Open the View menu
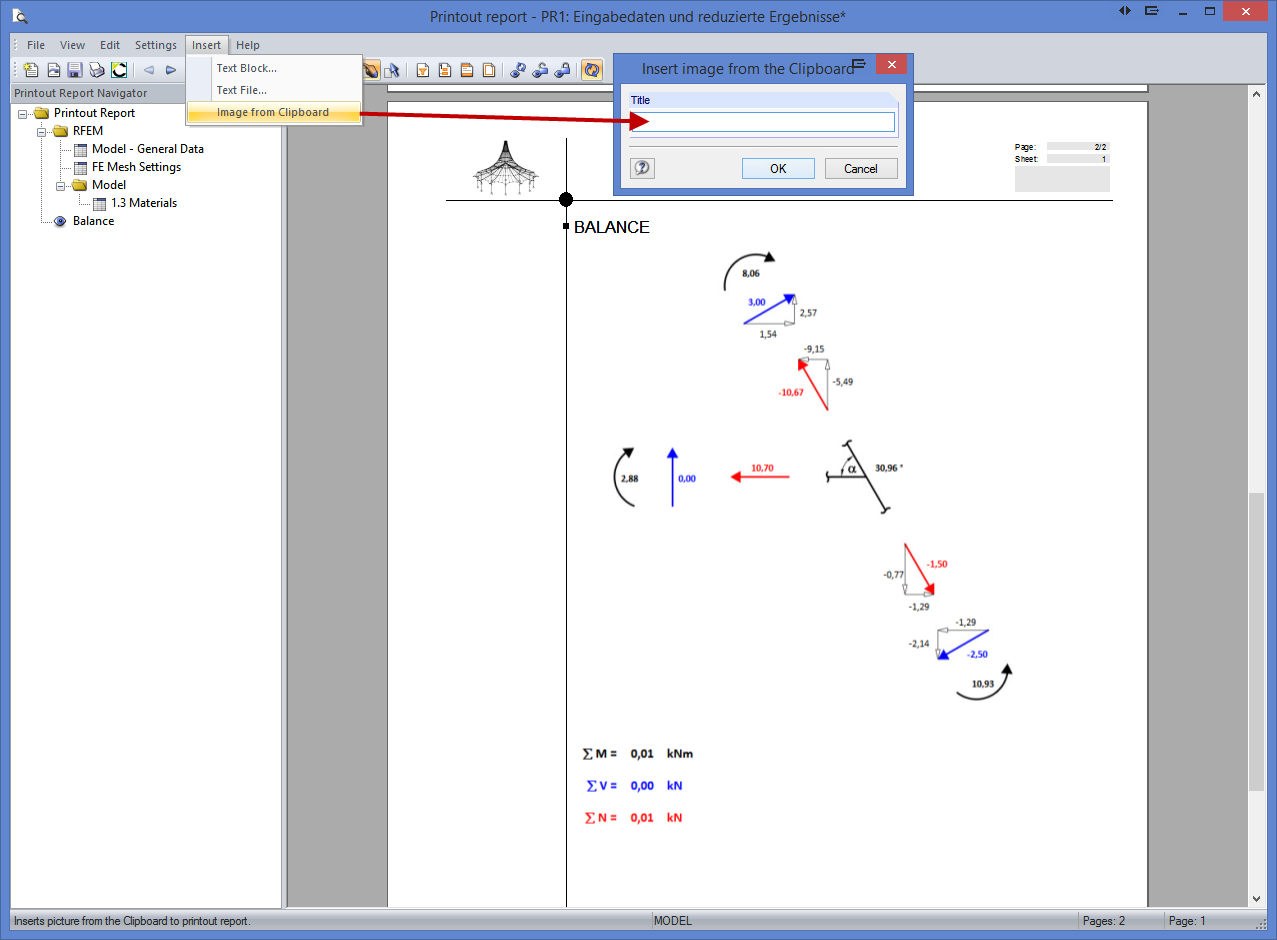The image size is (1277, 940). [72, 45]
